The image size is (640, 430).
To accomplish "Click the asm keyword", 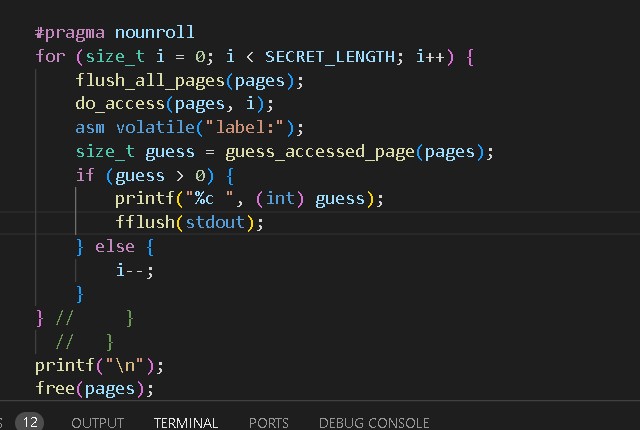I will (90, 127).
